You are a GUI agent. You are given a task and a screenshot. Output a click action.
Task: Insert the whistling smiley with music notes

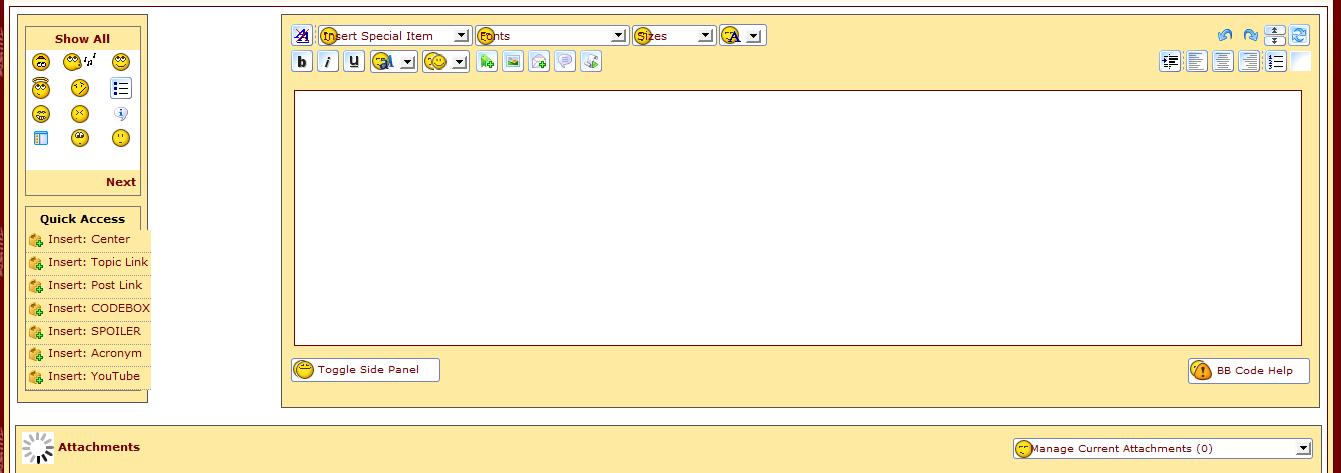80,62
